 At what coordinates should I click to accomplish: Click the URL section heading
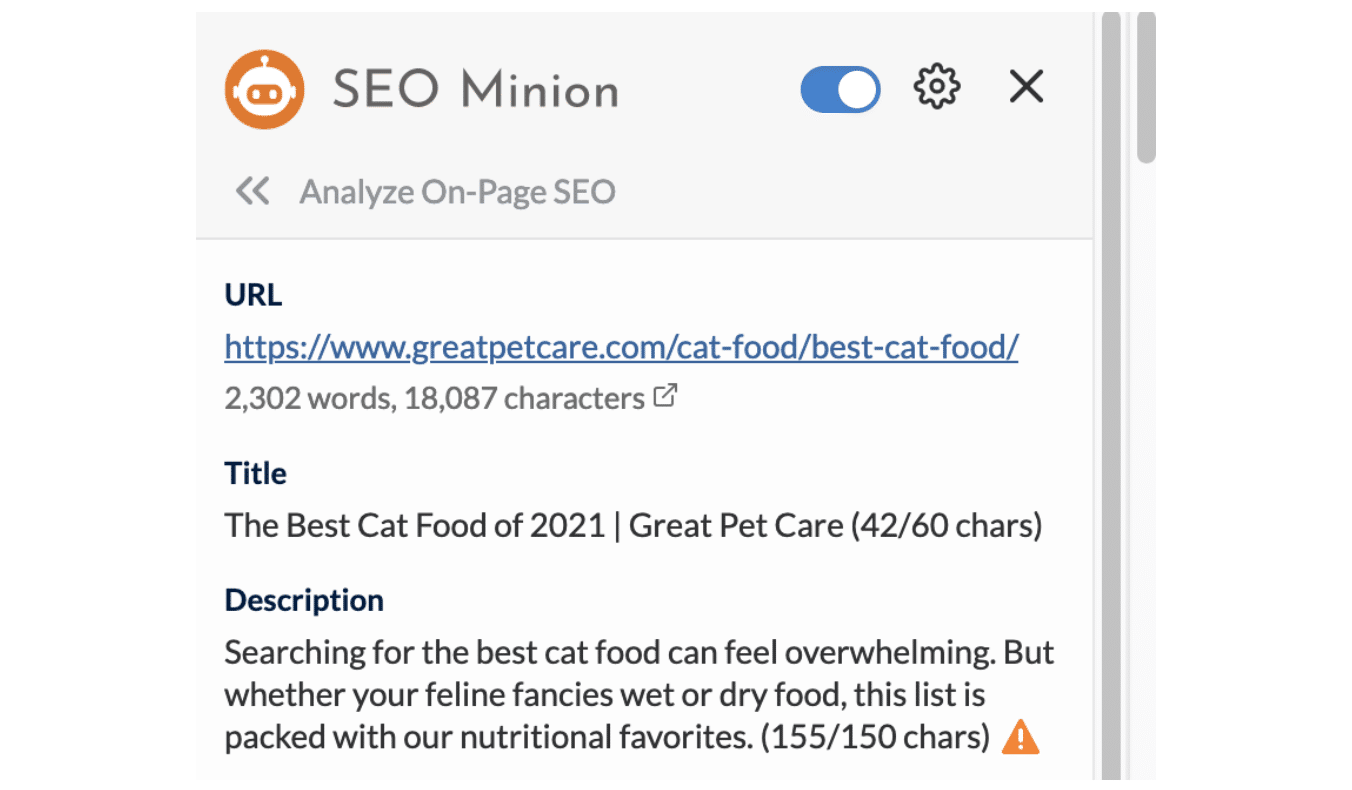(x=253, y=295)
